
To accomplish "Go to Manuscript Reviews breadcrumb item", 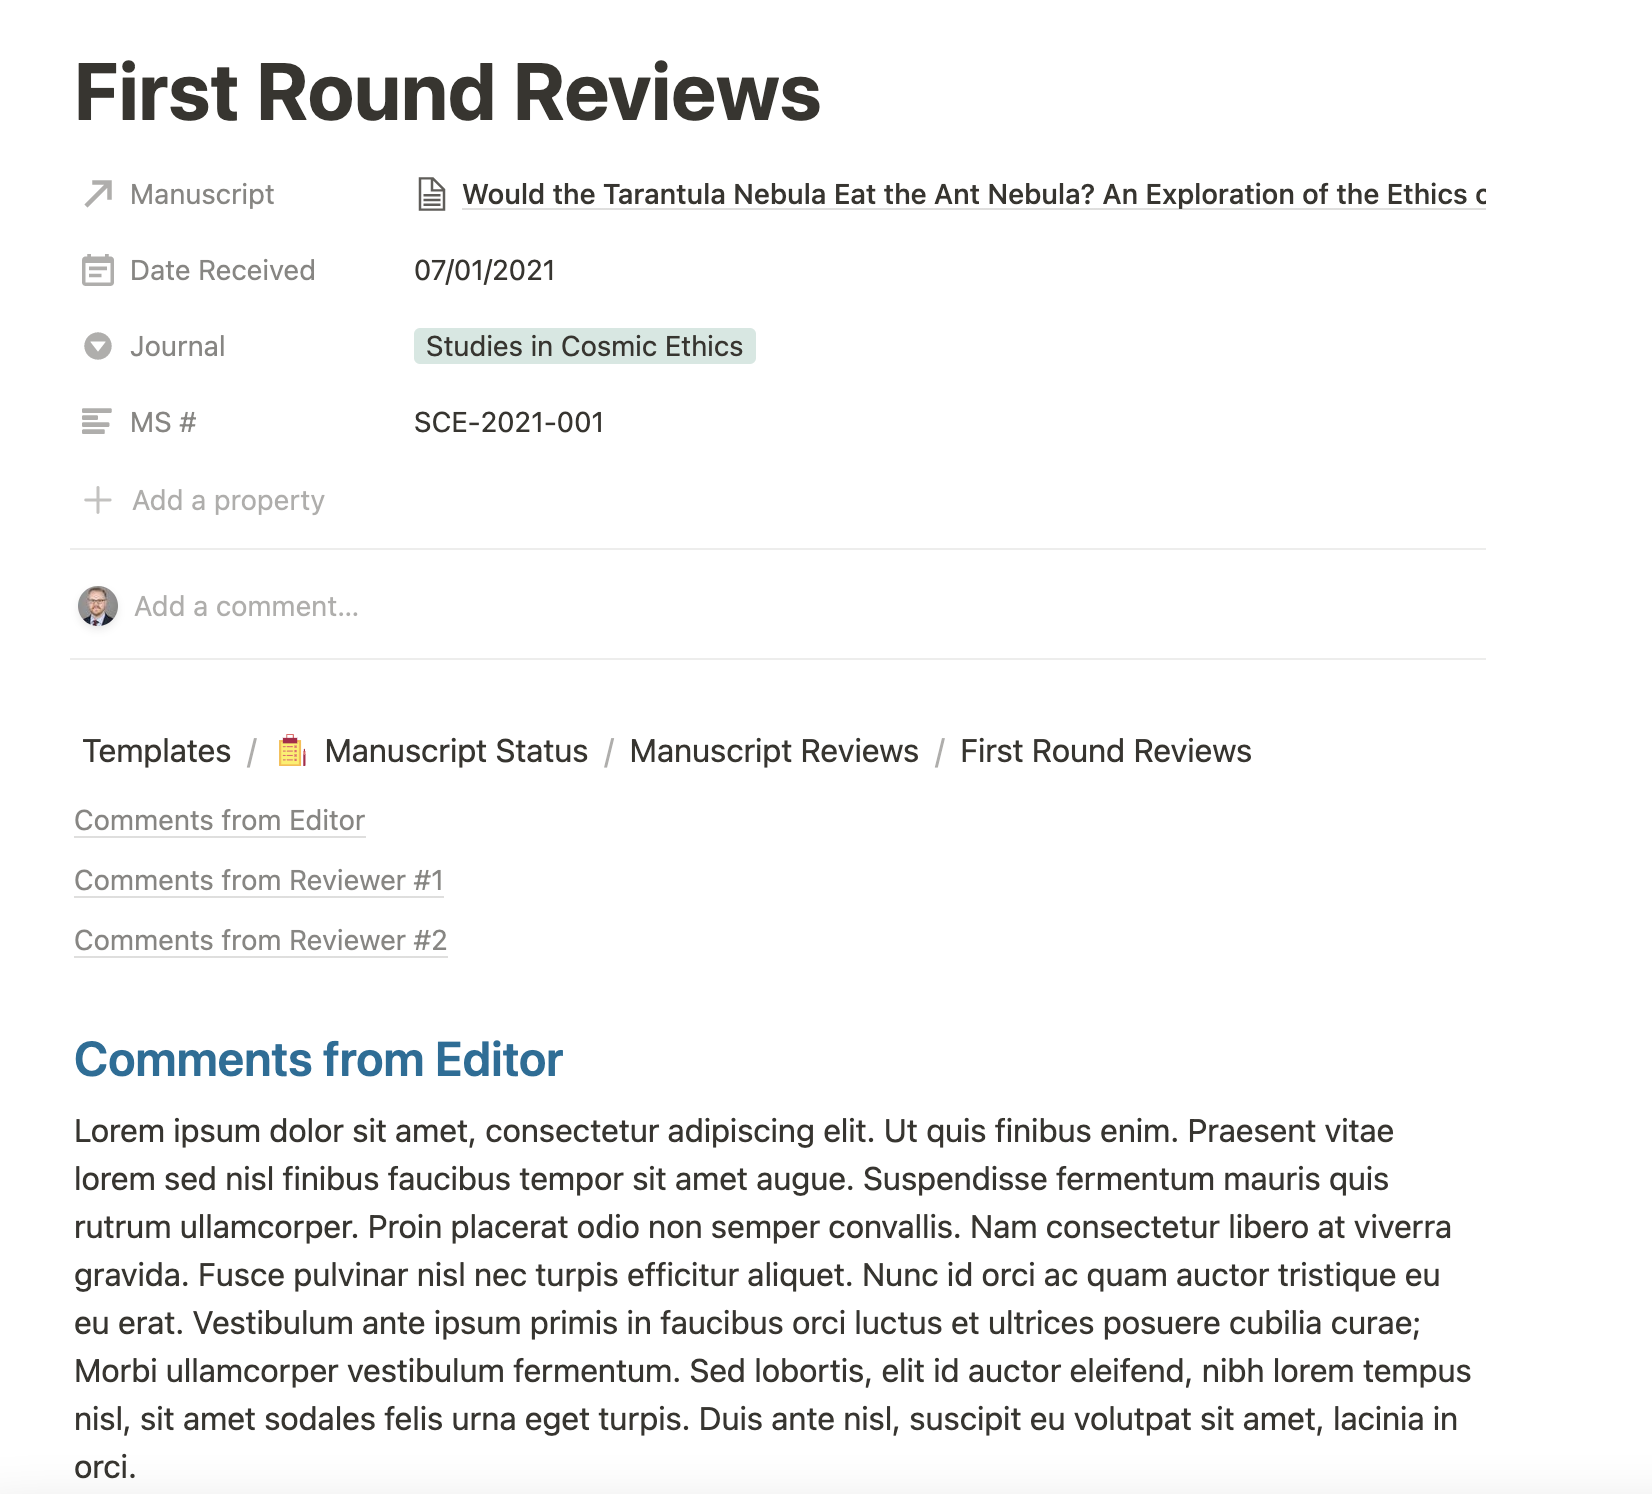I will [774, 751].
